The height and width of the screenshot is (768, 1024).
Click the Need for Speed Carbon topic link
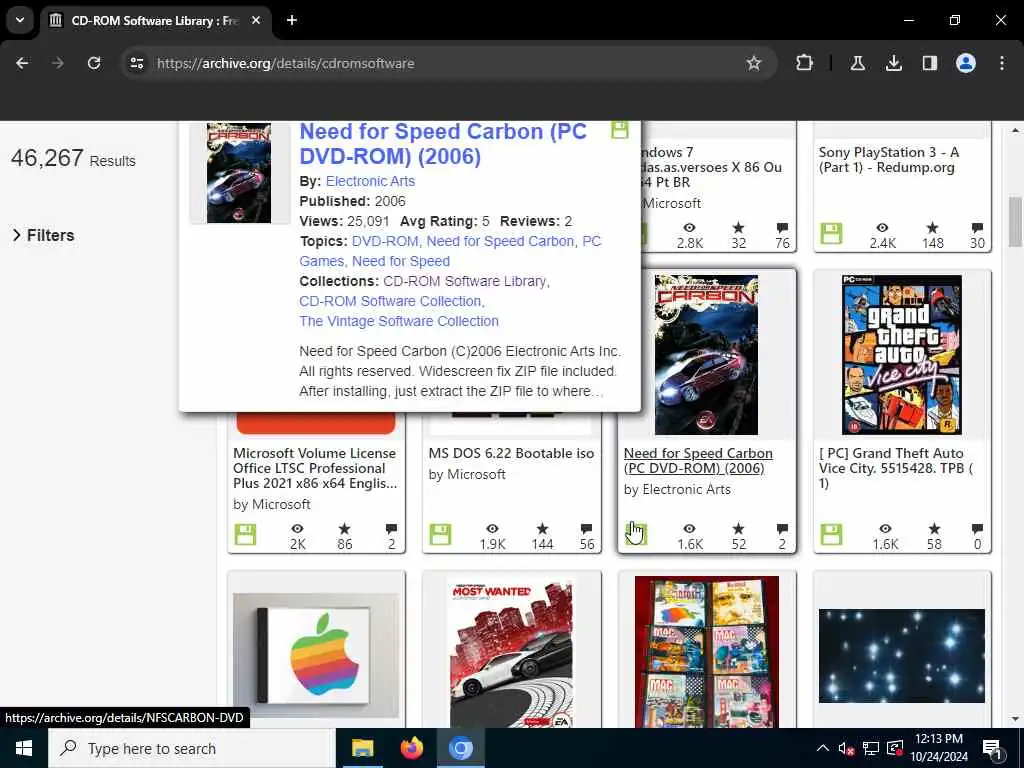tap(500, 241)
